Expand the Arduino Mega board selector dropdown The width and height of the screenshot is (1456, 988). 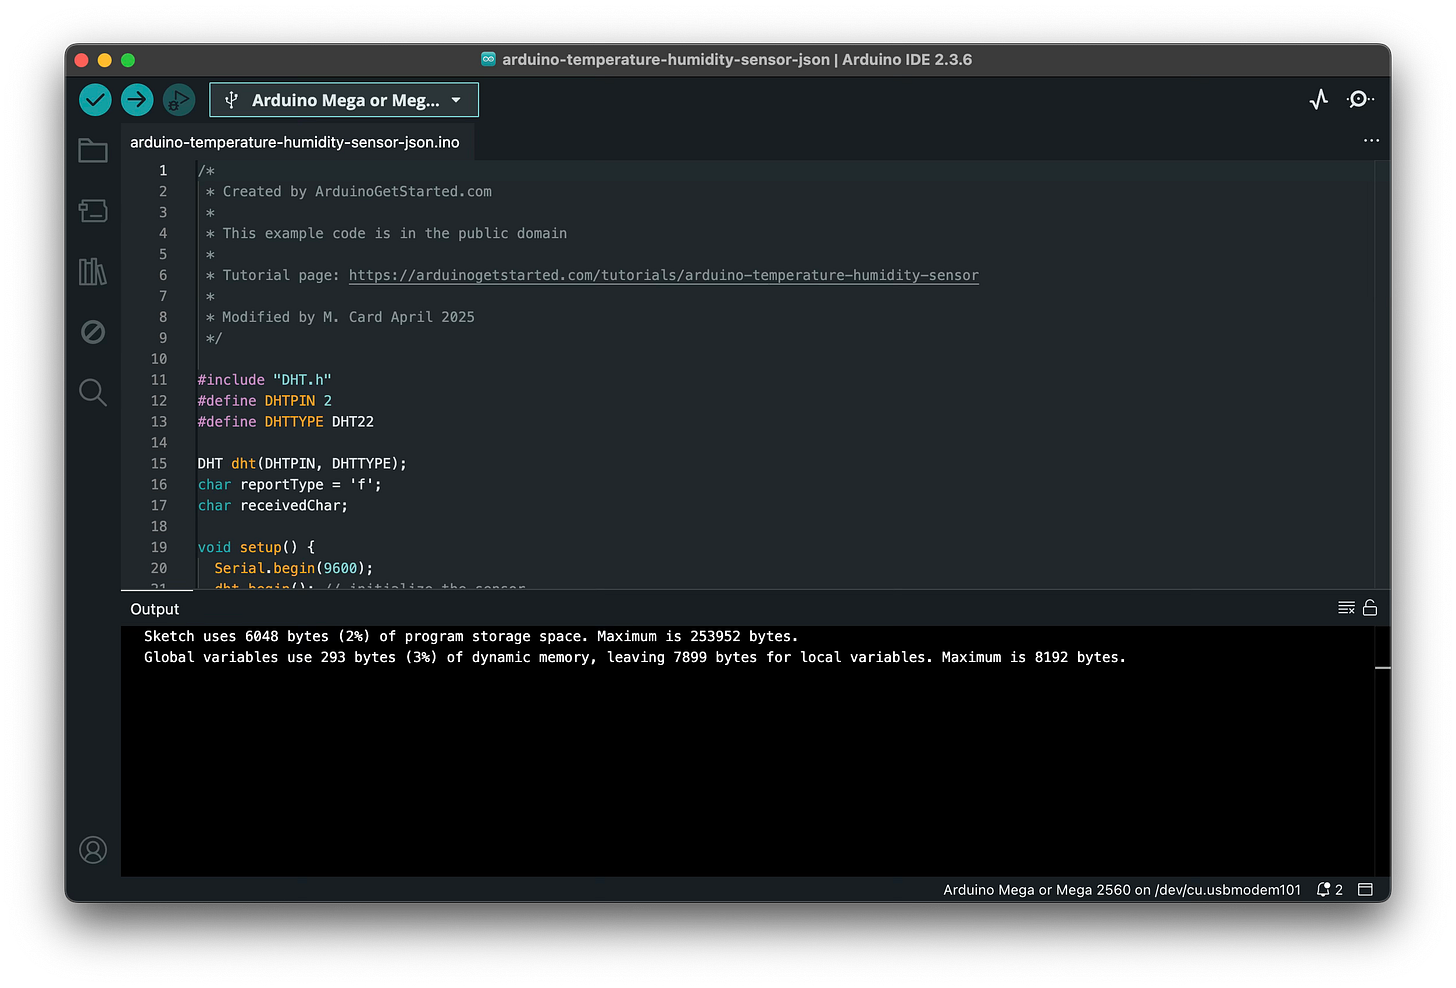point(344,100)
